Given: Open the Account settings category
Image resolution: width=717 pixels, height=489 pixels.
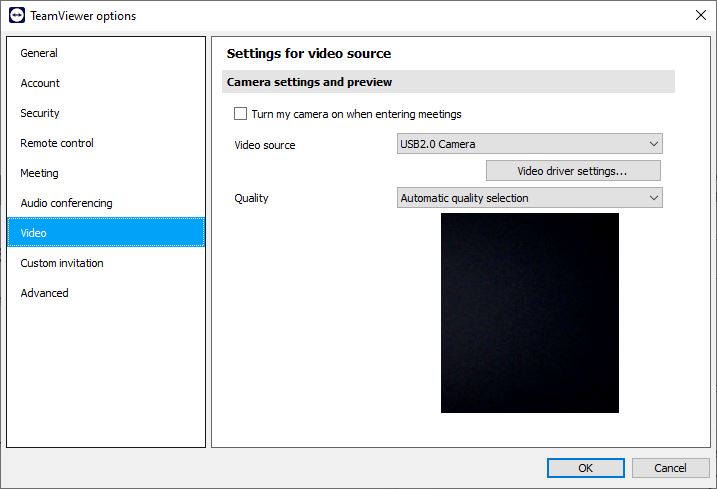Looking at the screenshot, I should [106, 83].
